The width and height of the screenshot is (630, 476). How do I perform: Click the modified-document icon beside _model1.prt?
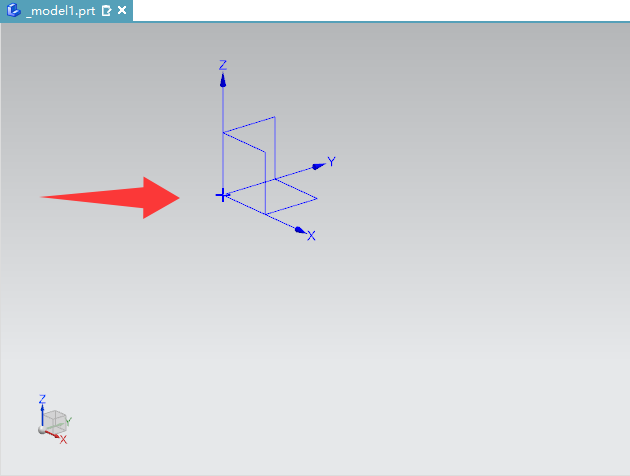click(106, 11)
